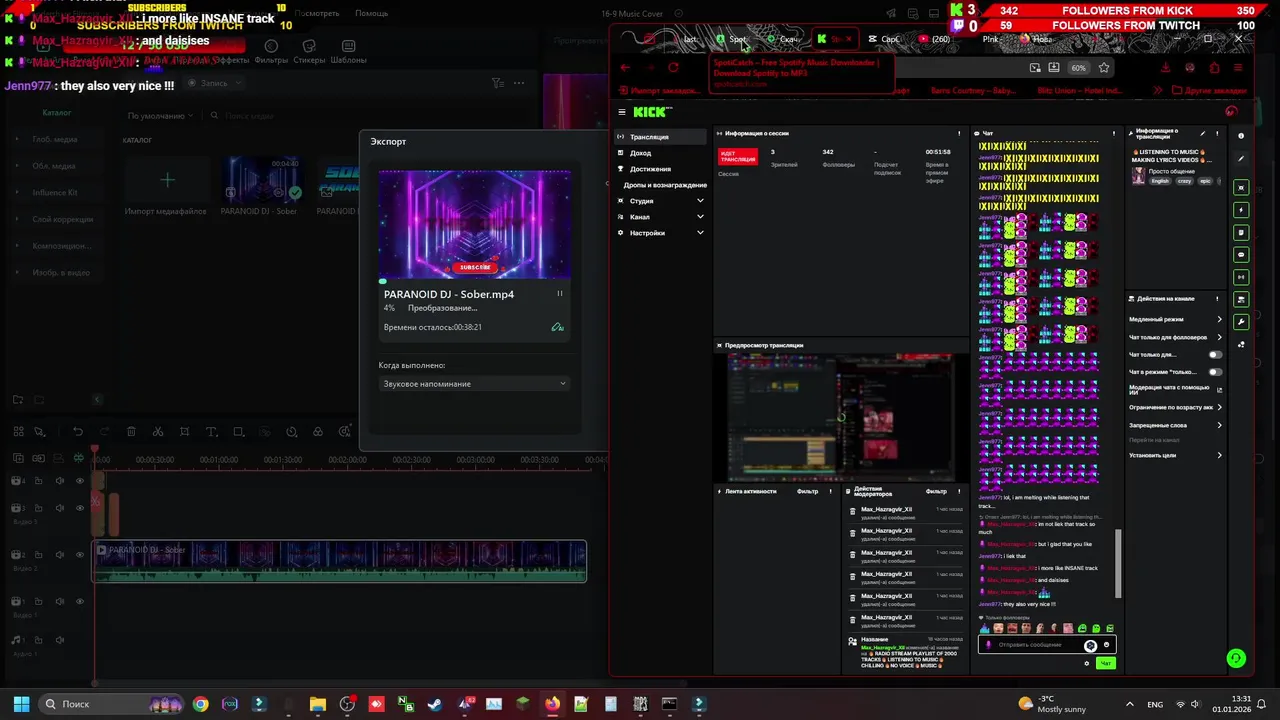Toggle visibility eye of Видео 2 track
The image size is (1280, 720).
pos(79,555)
